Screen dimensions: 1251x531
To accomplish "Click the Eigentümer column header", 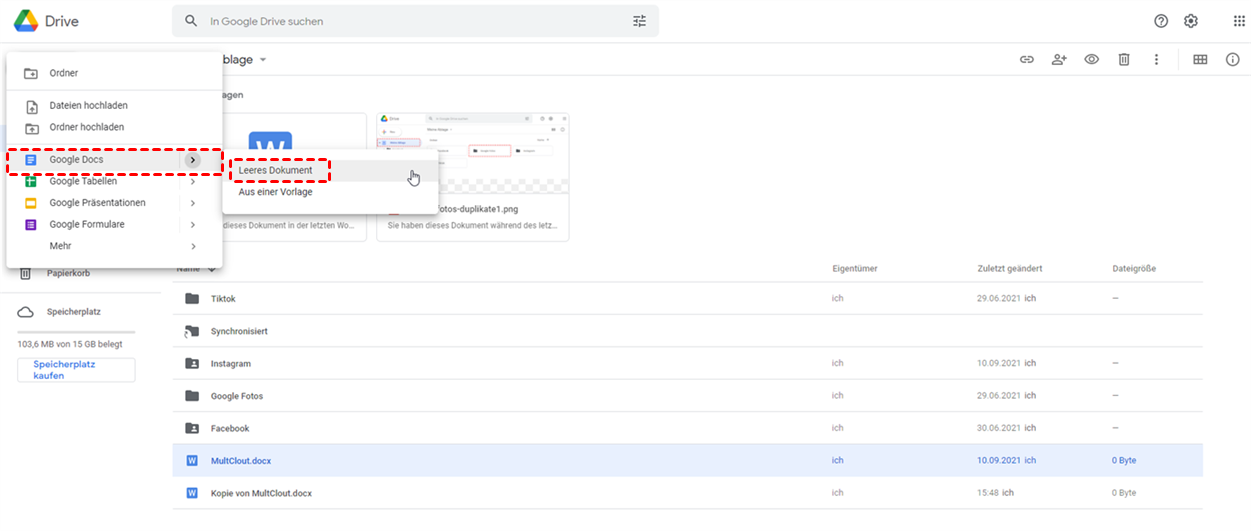I will pyautogui.click(x=855, y=269).
